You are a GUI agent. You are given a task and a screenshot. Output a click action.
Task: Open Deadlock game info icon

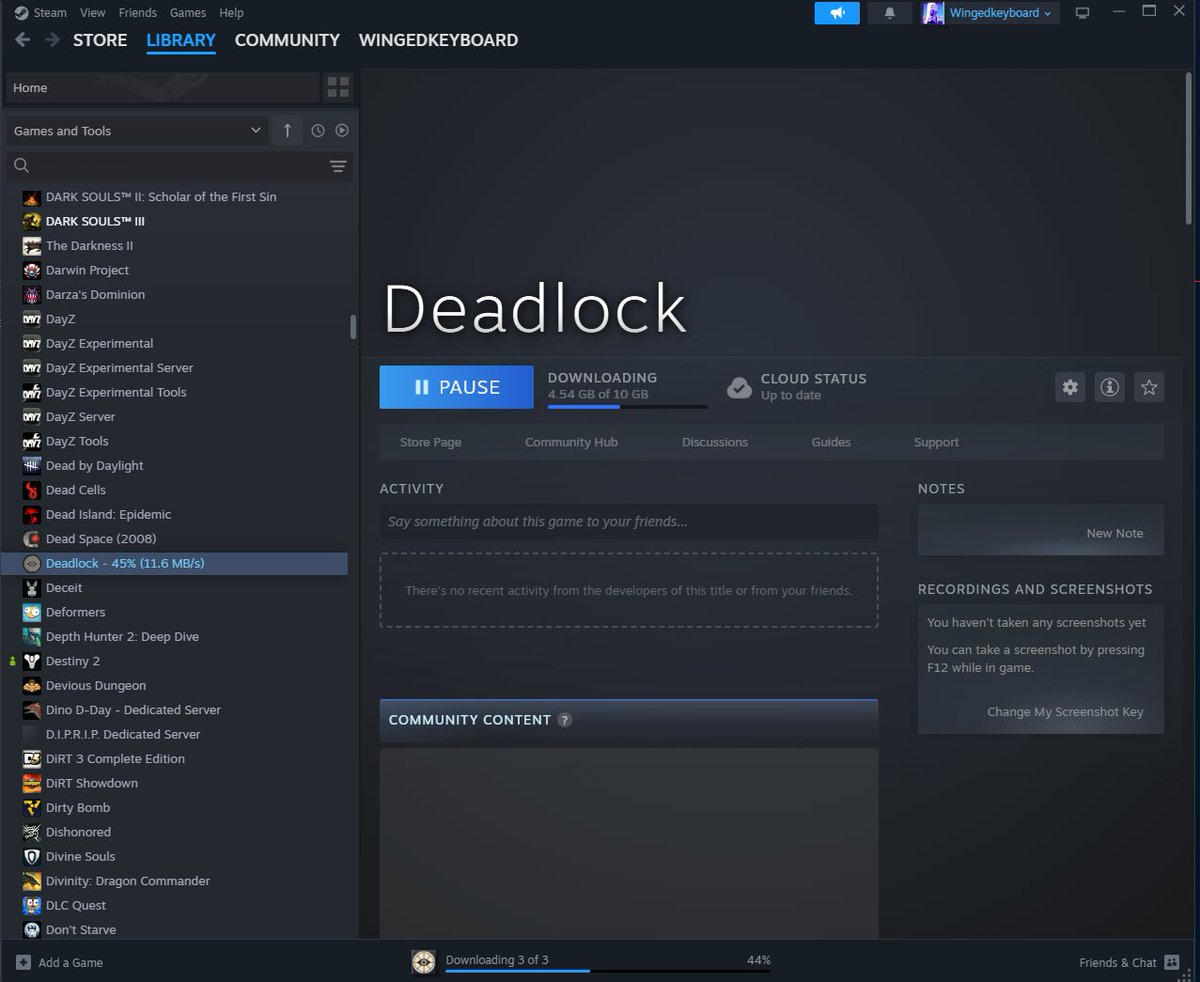[x=1109, y=387]
